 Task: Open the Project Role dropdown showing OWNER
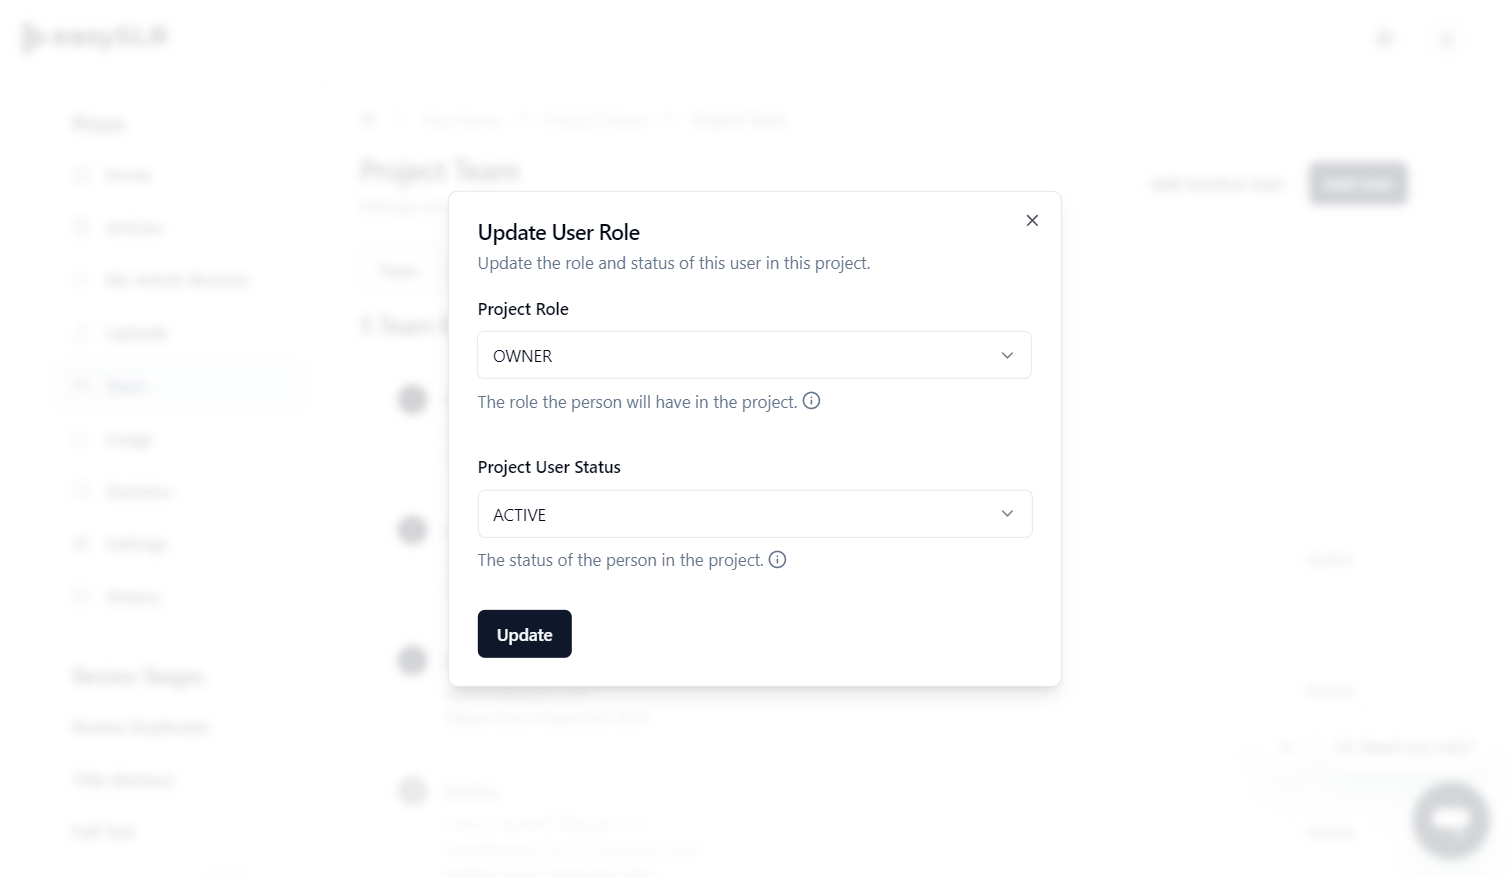754,355
